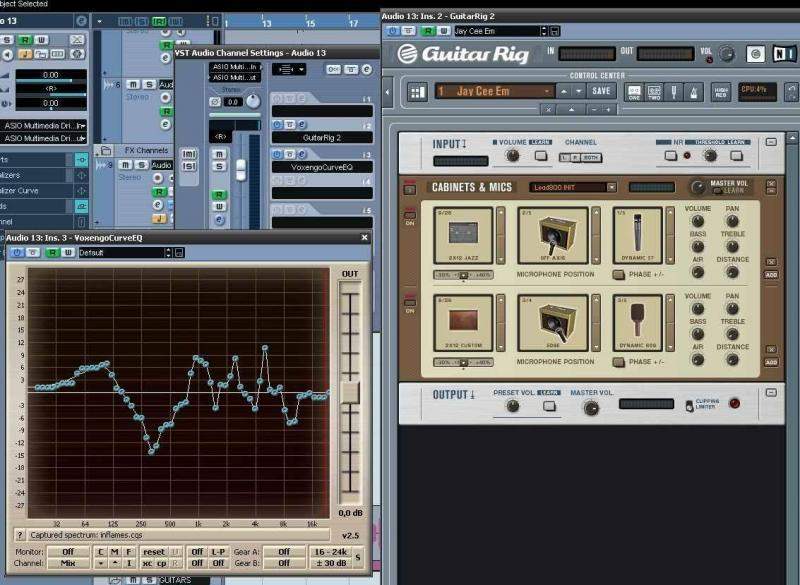Image resolution: width=800 pixels, height=585 pixels.
Task: Toggle PHASE +/- for the first cabinet
Action: click(x=619, y=275)
